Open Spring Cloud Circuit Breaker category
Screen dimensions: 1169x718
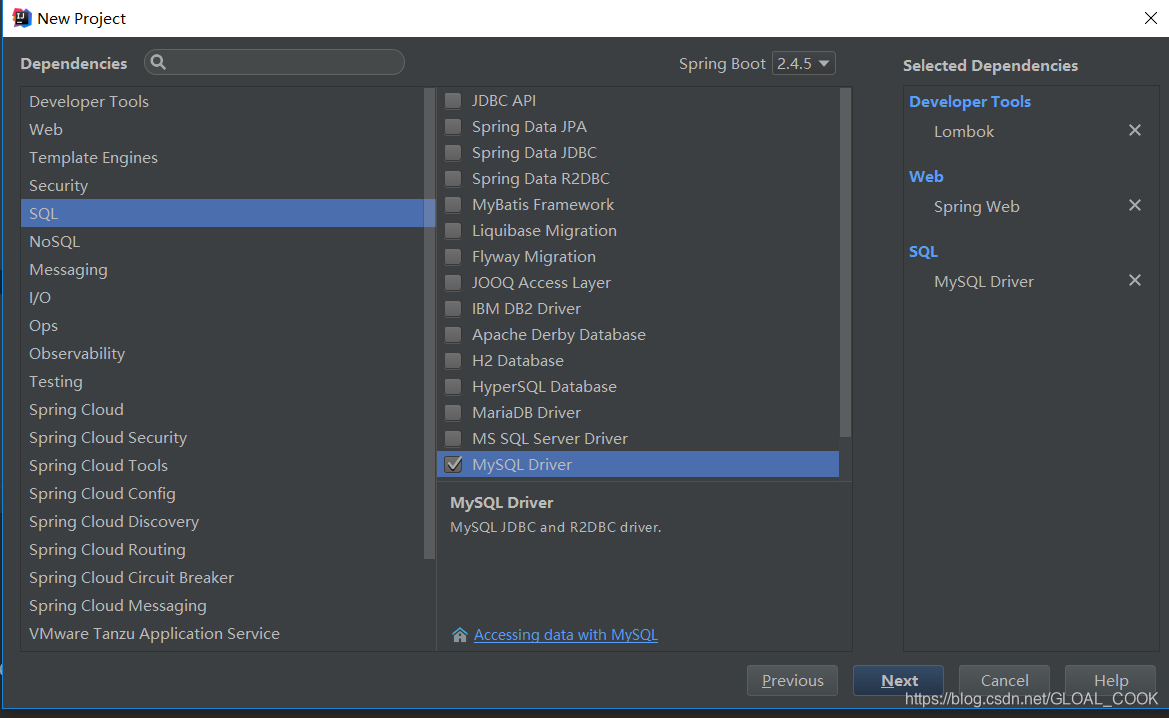coord(223,578)
